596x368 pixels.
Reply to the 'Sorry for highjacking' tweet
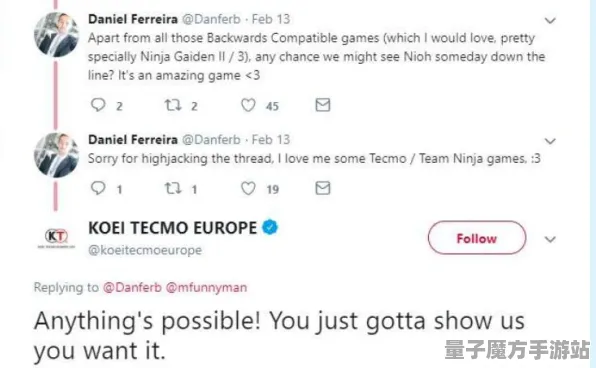(98, 188)
